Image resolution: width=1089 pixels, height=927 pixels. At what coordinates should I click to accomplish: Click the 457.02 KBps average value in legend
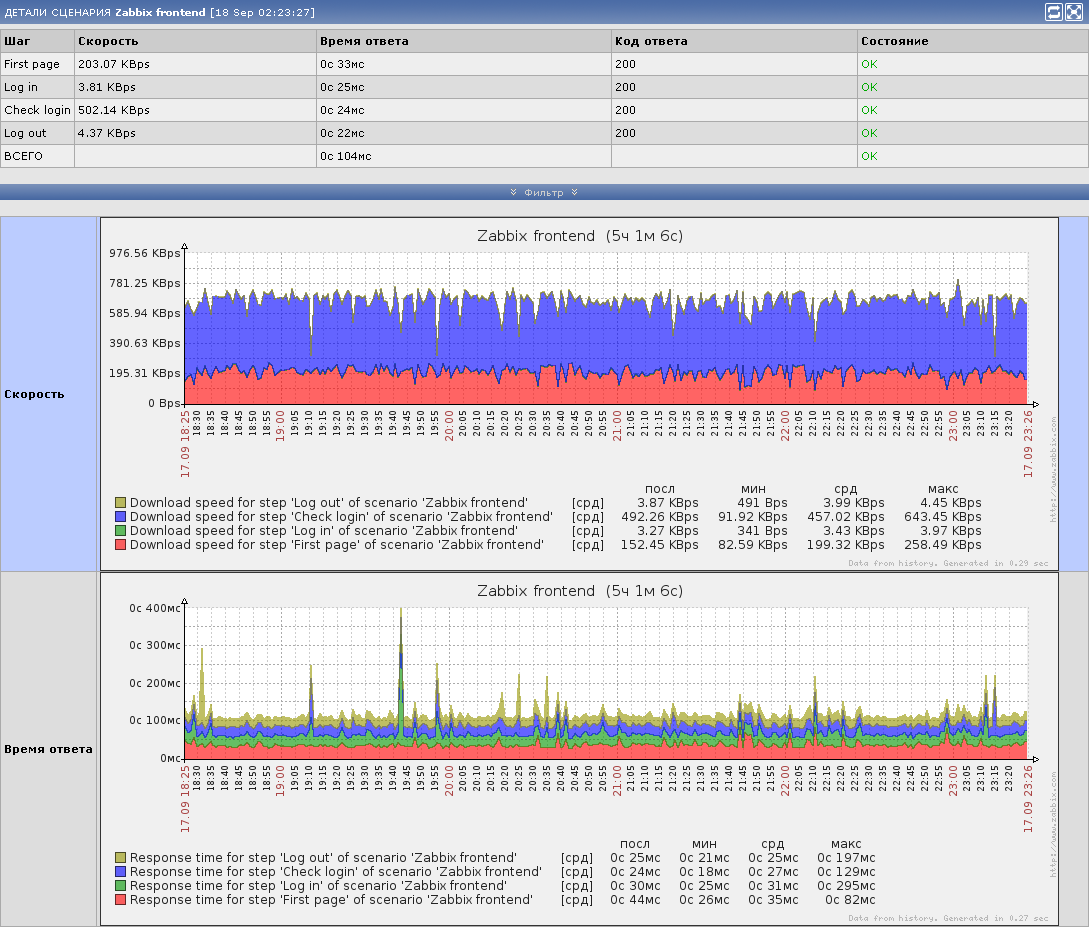pyautogui.click(x=845, y=517)
